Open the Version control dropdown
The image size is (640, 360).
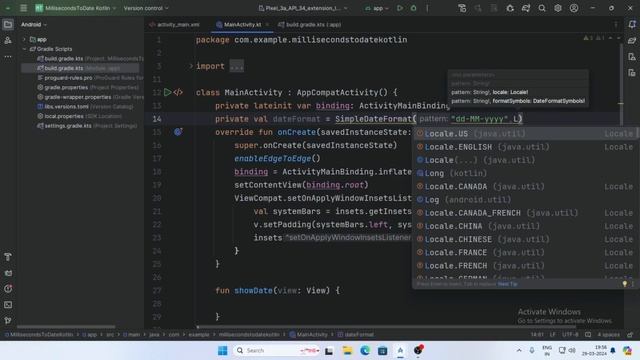146,8
